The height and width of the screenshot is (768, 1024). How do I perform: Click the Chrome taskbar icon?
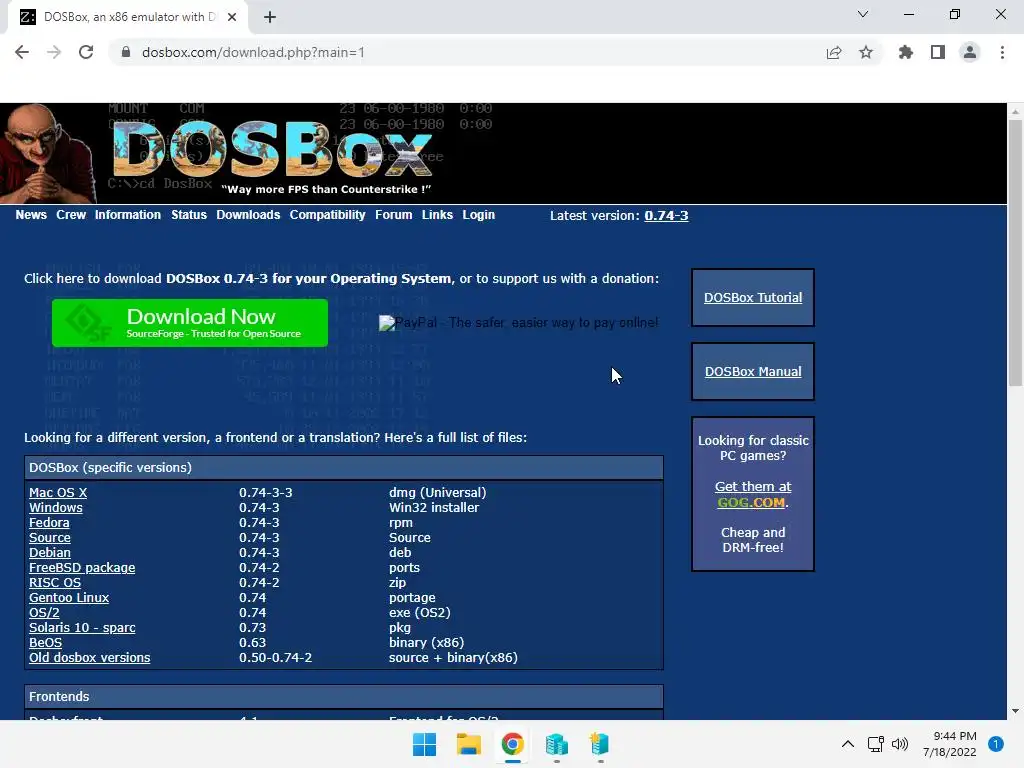513,744
